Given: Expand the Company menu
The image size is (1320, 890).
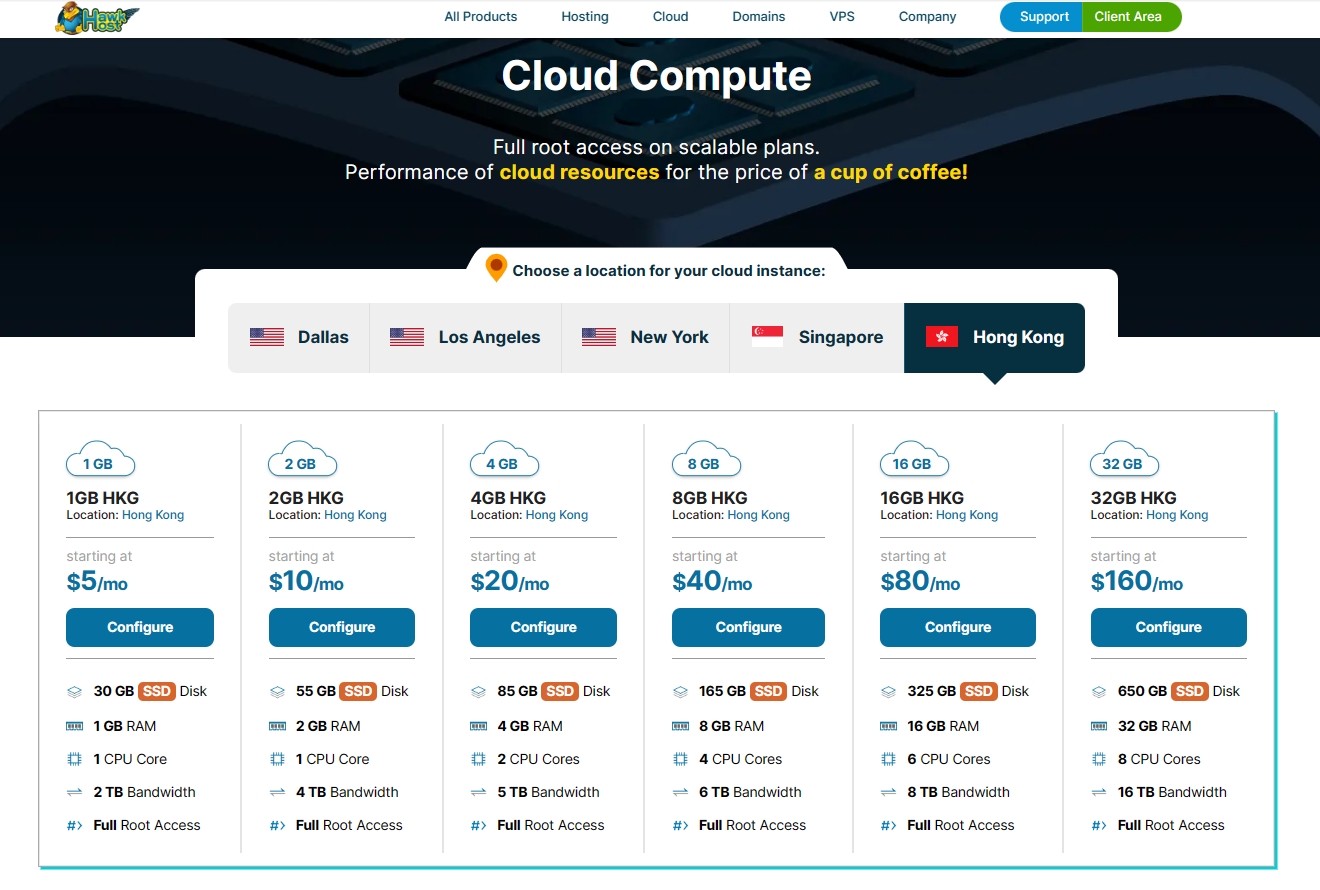Looking at the screenshot, I should [927, 17].
